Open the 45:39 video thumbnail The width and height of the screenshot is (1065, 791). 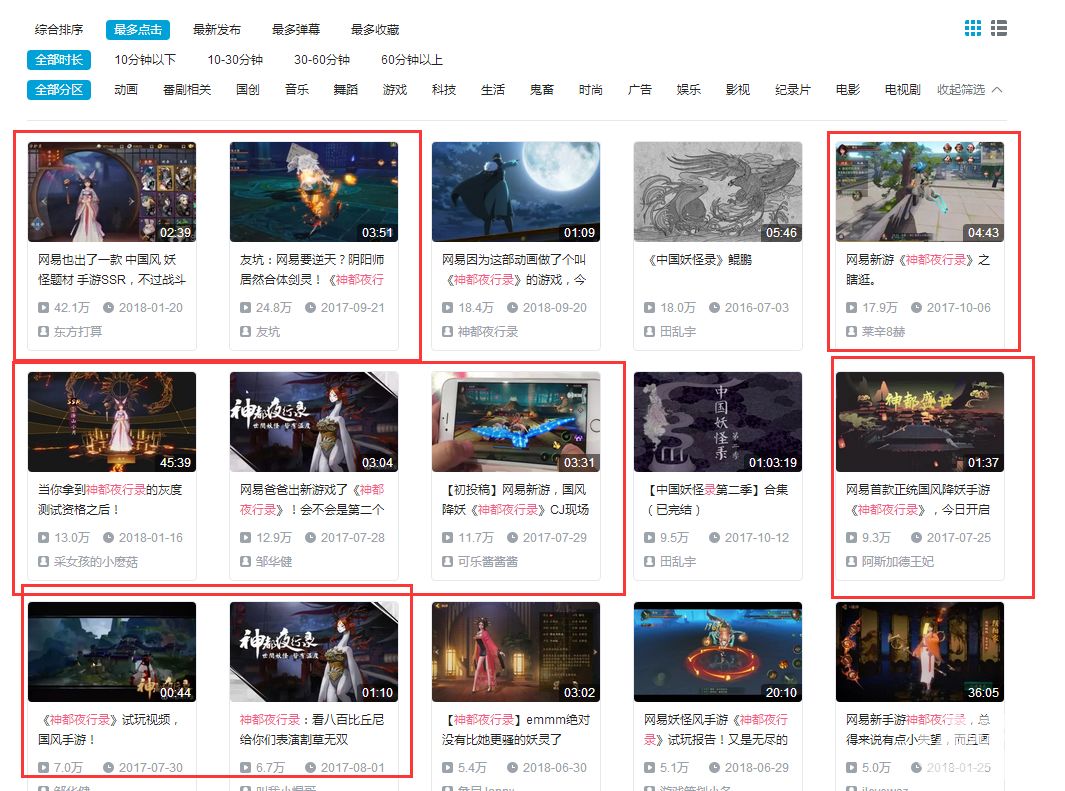click(x=112, y=422)
